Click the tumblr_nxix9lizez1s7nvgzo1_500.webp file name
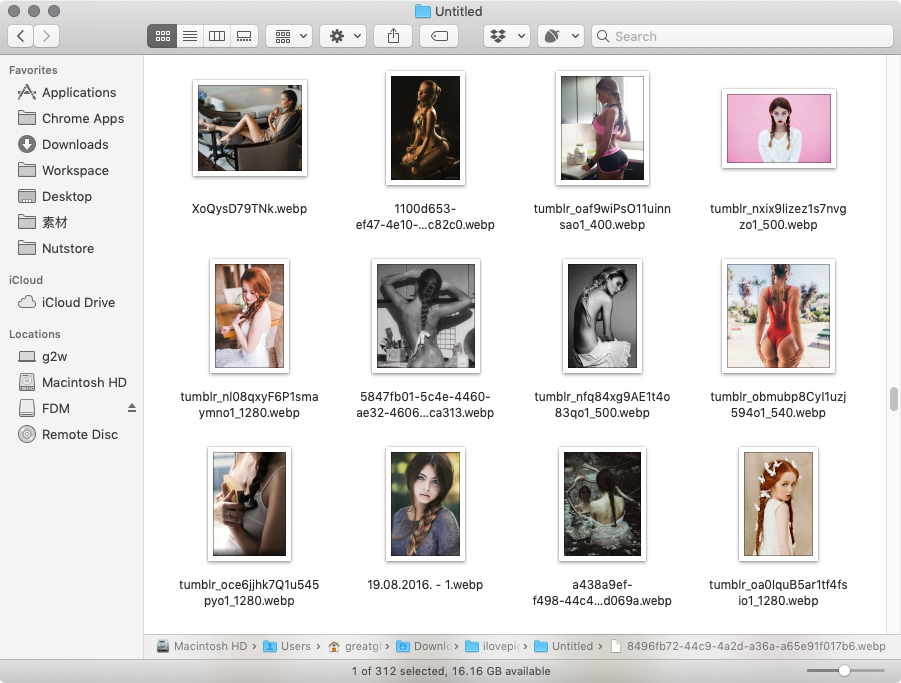The width and height of the screenshot is (901, 683). pyautogui.click(x=779, y=217)
